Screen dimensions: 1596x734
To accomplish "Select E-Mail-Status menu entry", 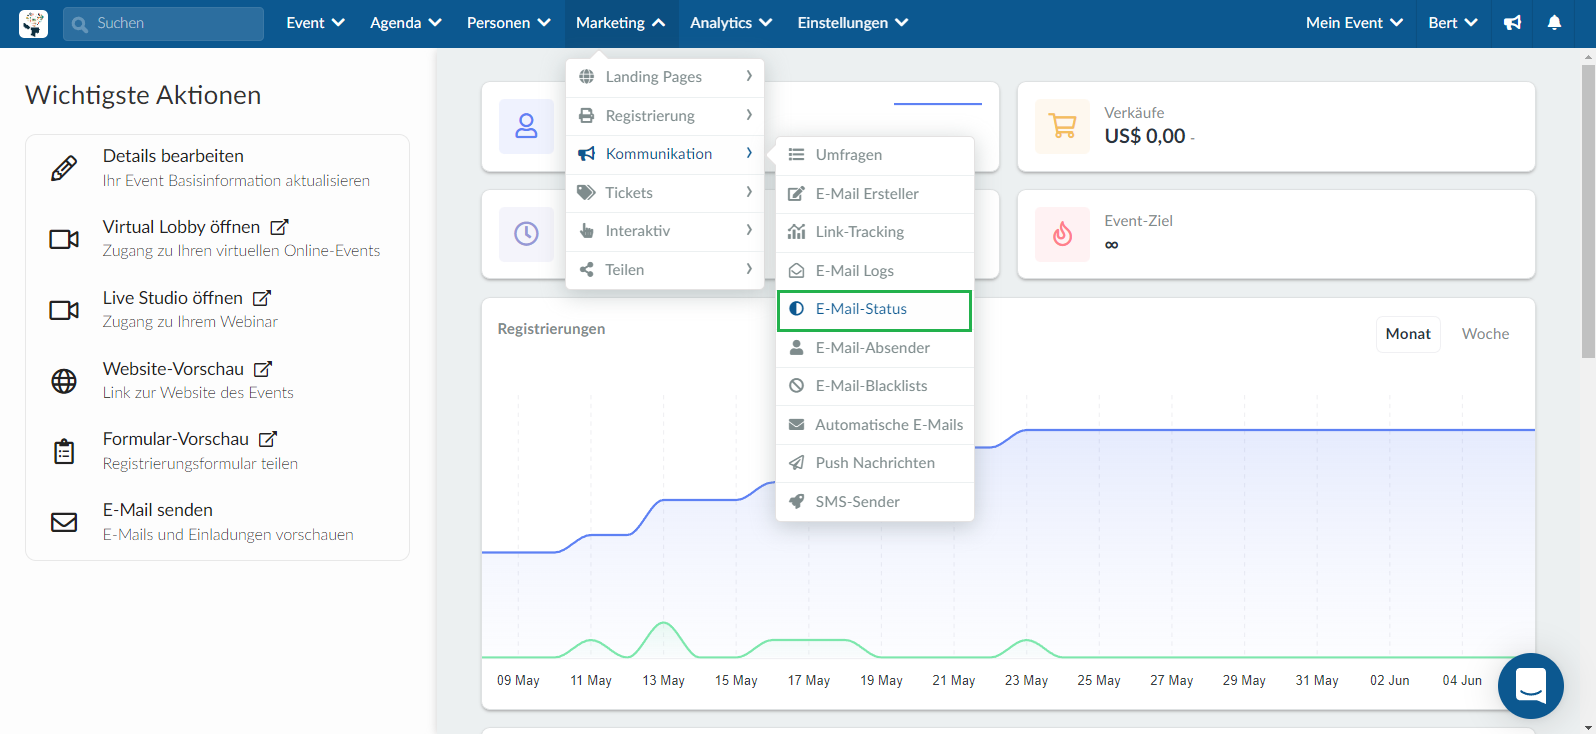I will click(x=875, y=310).
